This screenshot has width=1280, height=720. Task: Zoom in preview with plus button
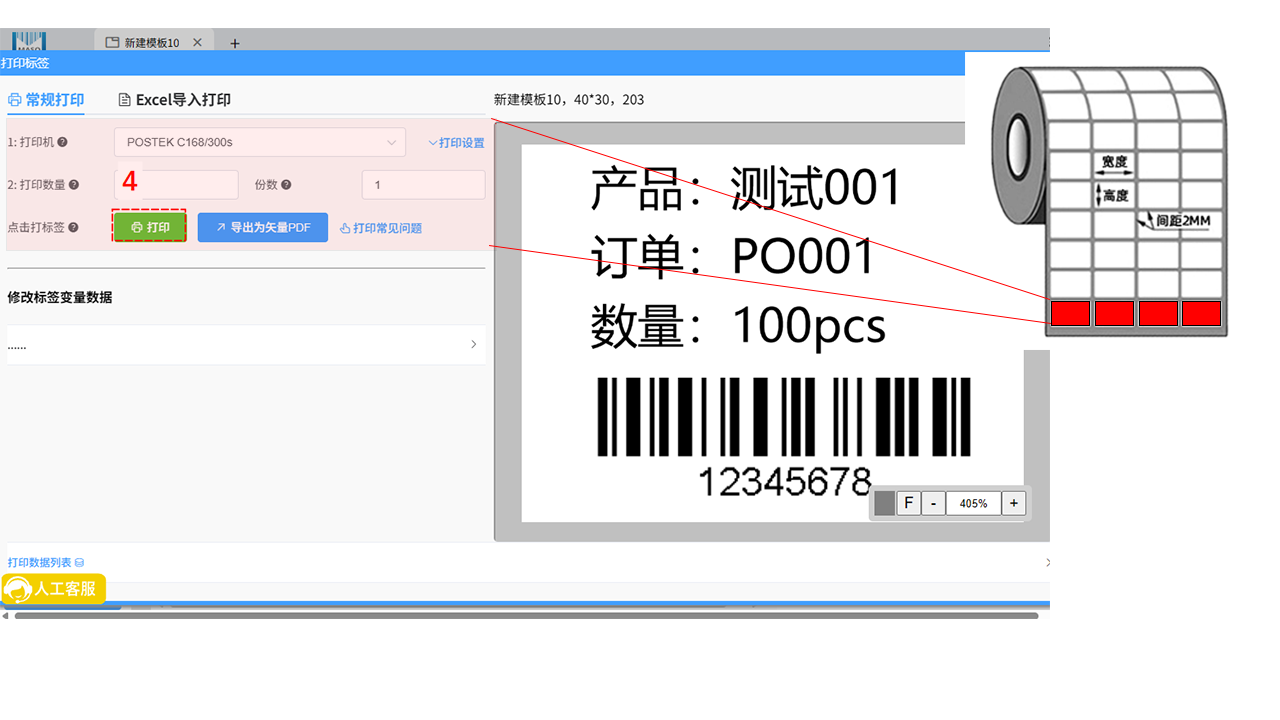[1014, 503]
